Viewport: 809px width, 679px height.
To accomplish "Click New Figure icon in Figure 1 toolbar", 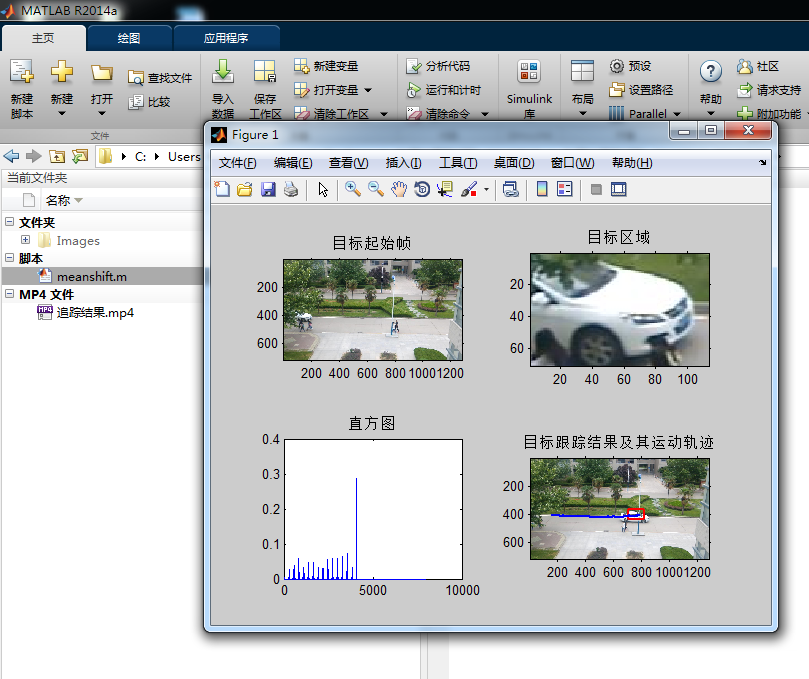I will click(x=222, y=189).
